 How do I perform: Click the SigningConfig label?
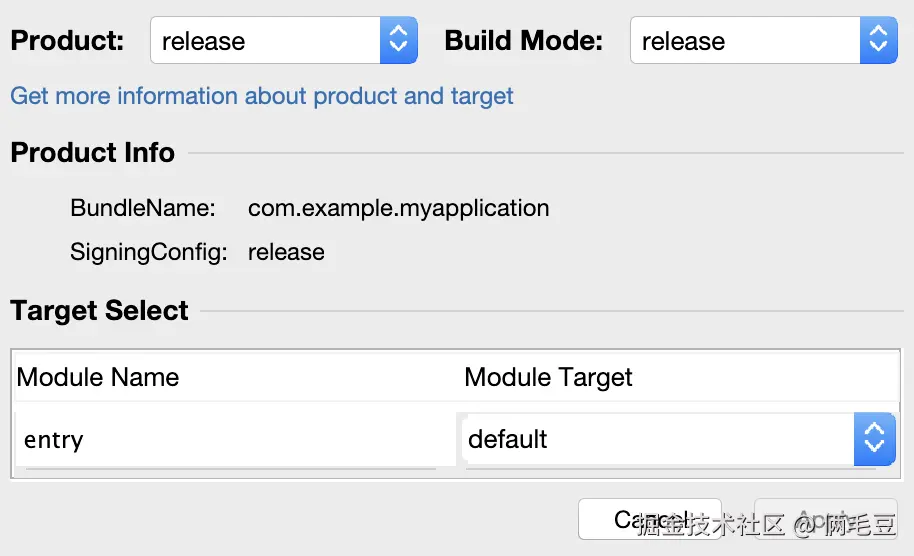[x=149, y=252]
